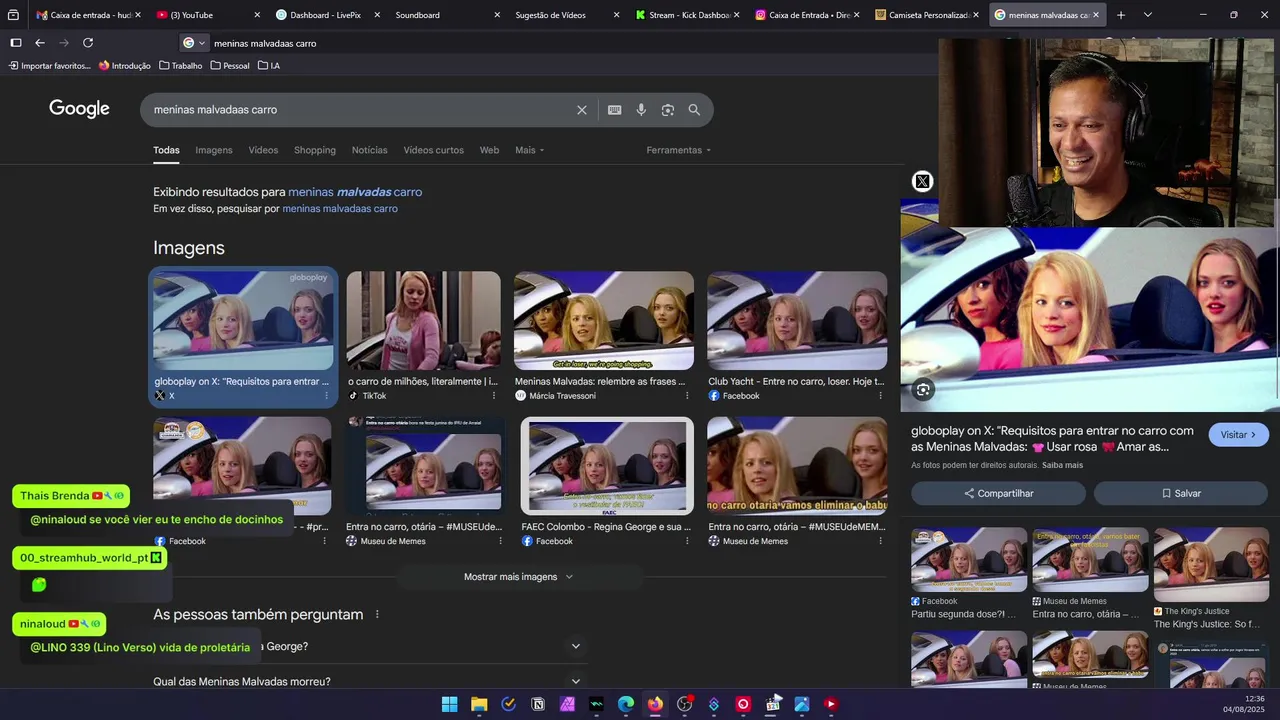Expand the Mais search filter menu
The height and width of the screenshot is (720, 1280).
[530, 150]
